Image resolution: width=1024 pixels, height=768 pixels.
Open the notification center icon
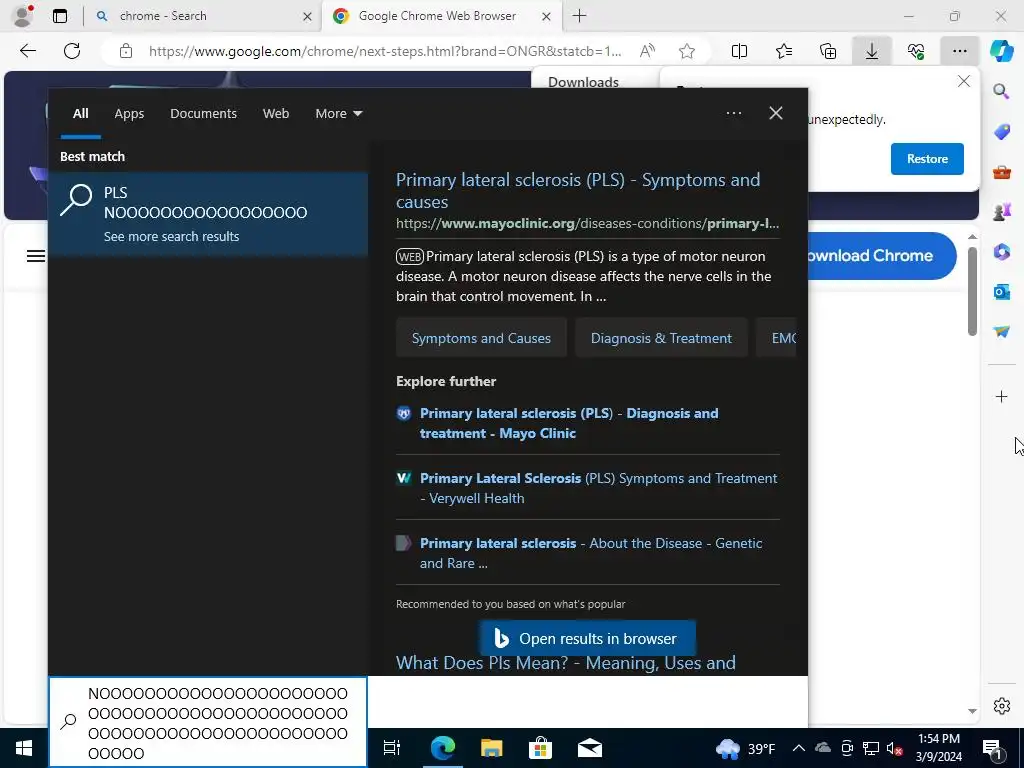point(993,748)
